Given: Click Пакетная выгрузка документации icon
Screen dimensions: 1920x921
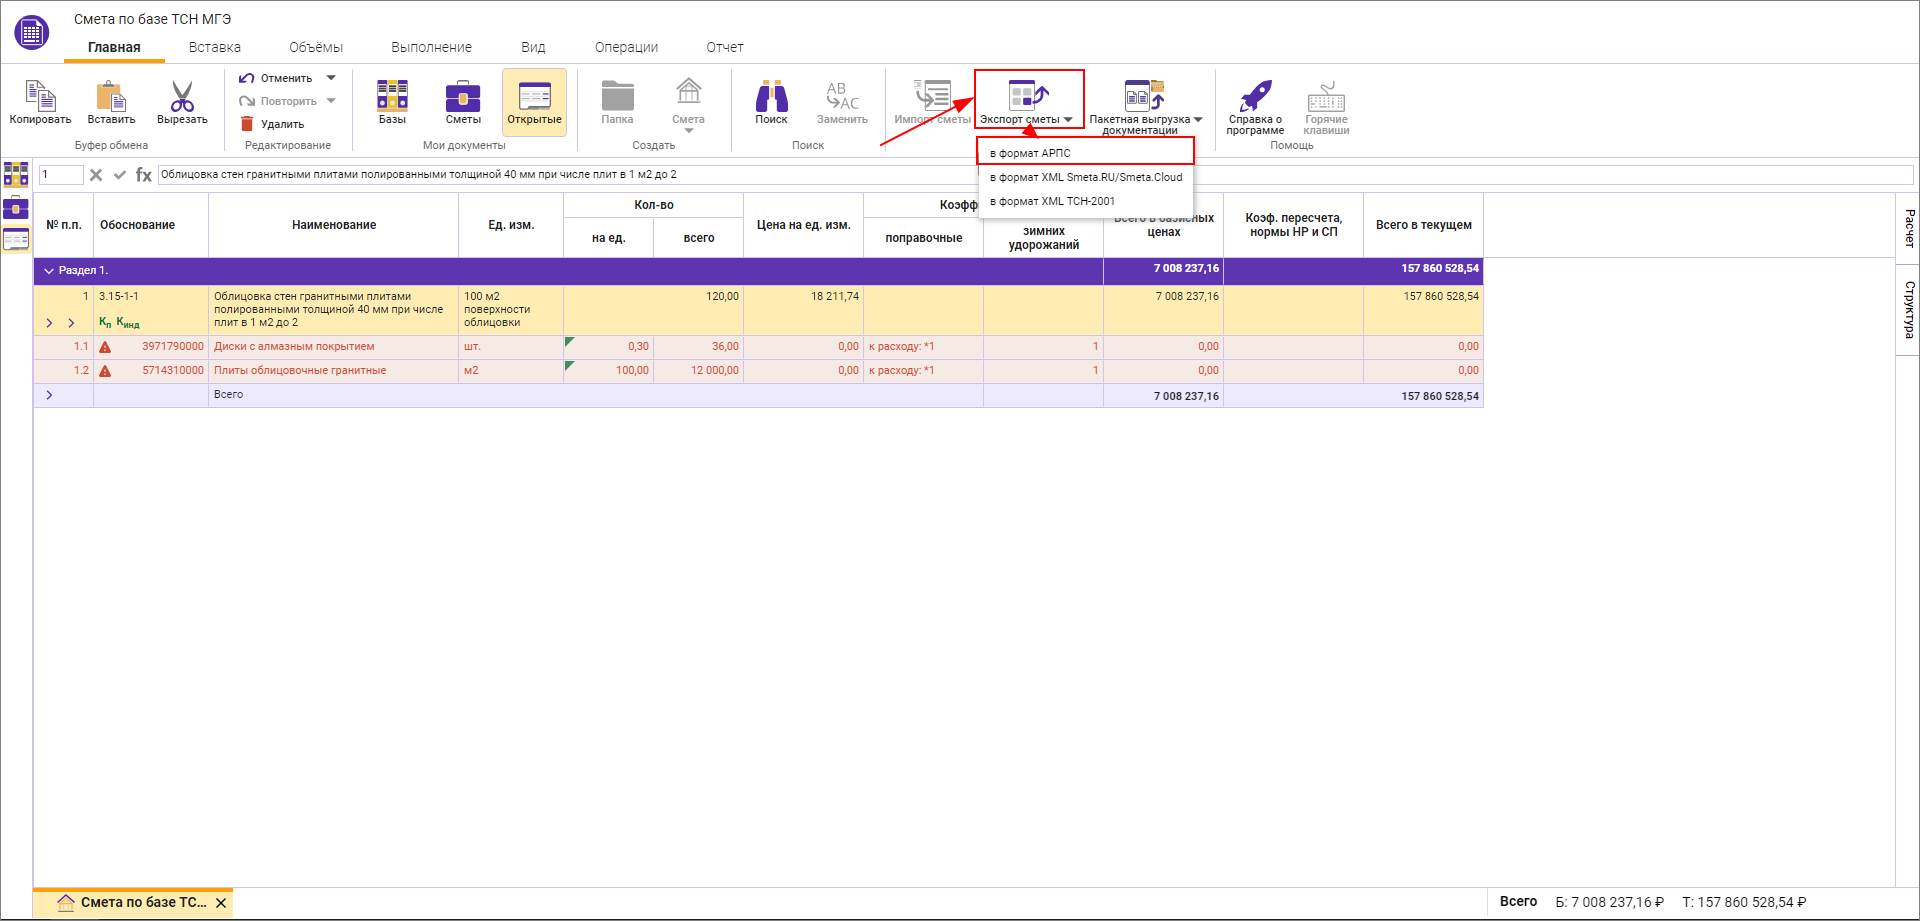Looking at the screenshot, I should 1145,95.
